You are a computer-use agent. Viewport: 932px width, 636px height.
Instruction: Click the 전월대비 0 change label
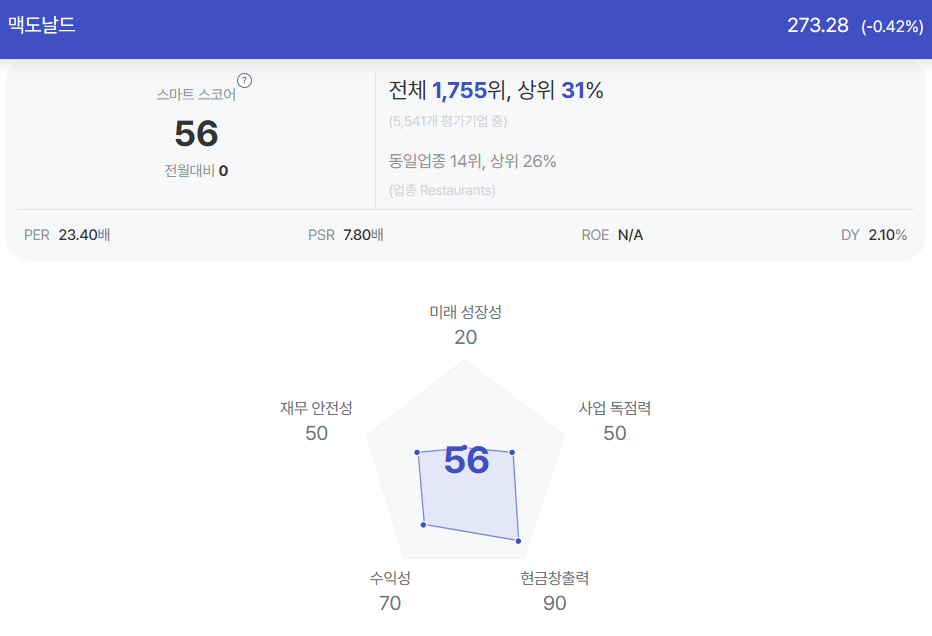(x=196, y=171)
